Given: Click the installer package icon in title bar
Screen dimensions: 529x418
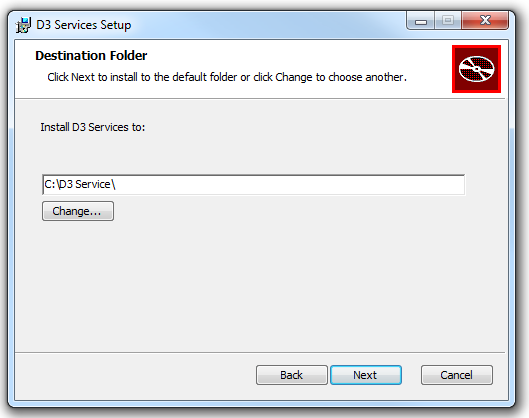Looking at the screenshot, I should tap(23, 25).
